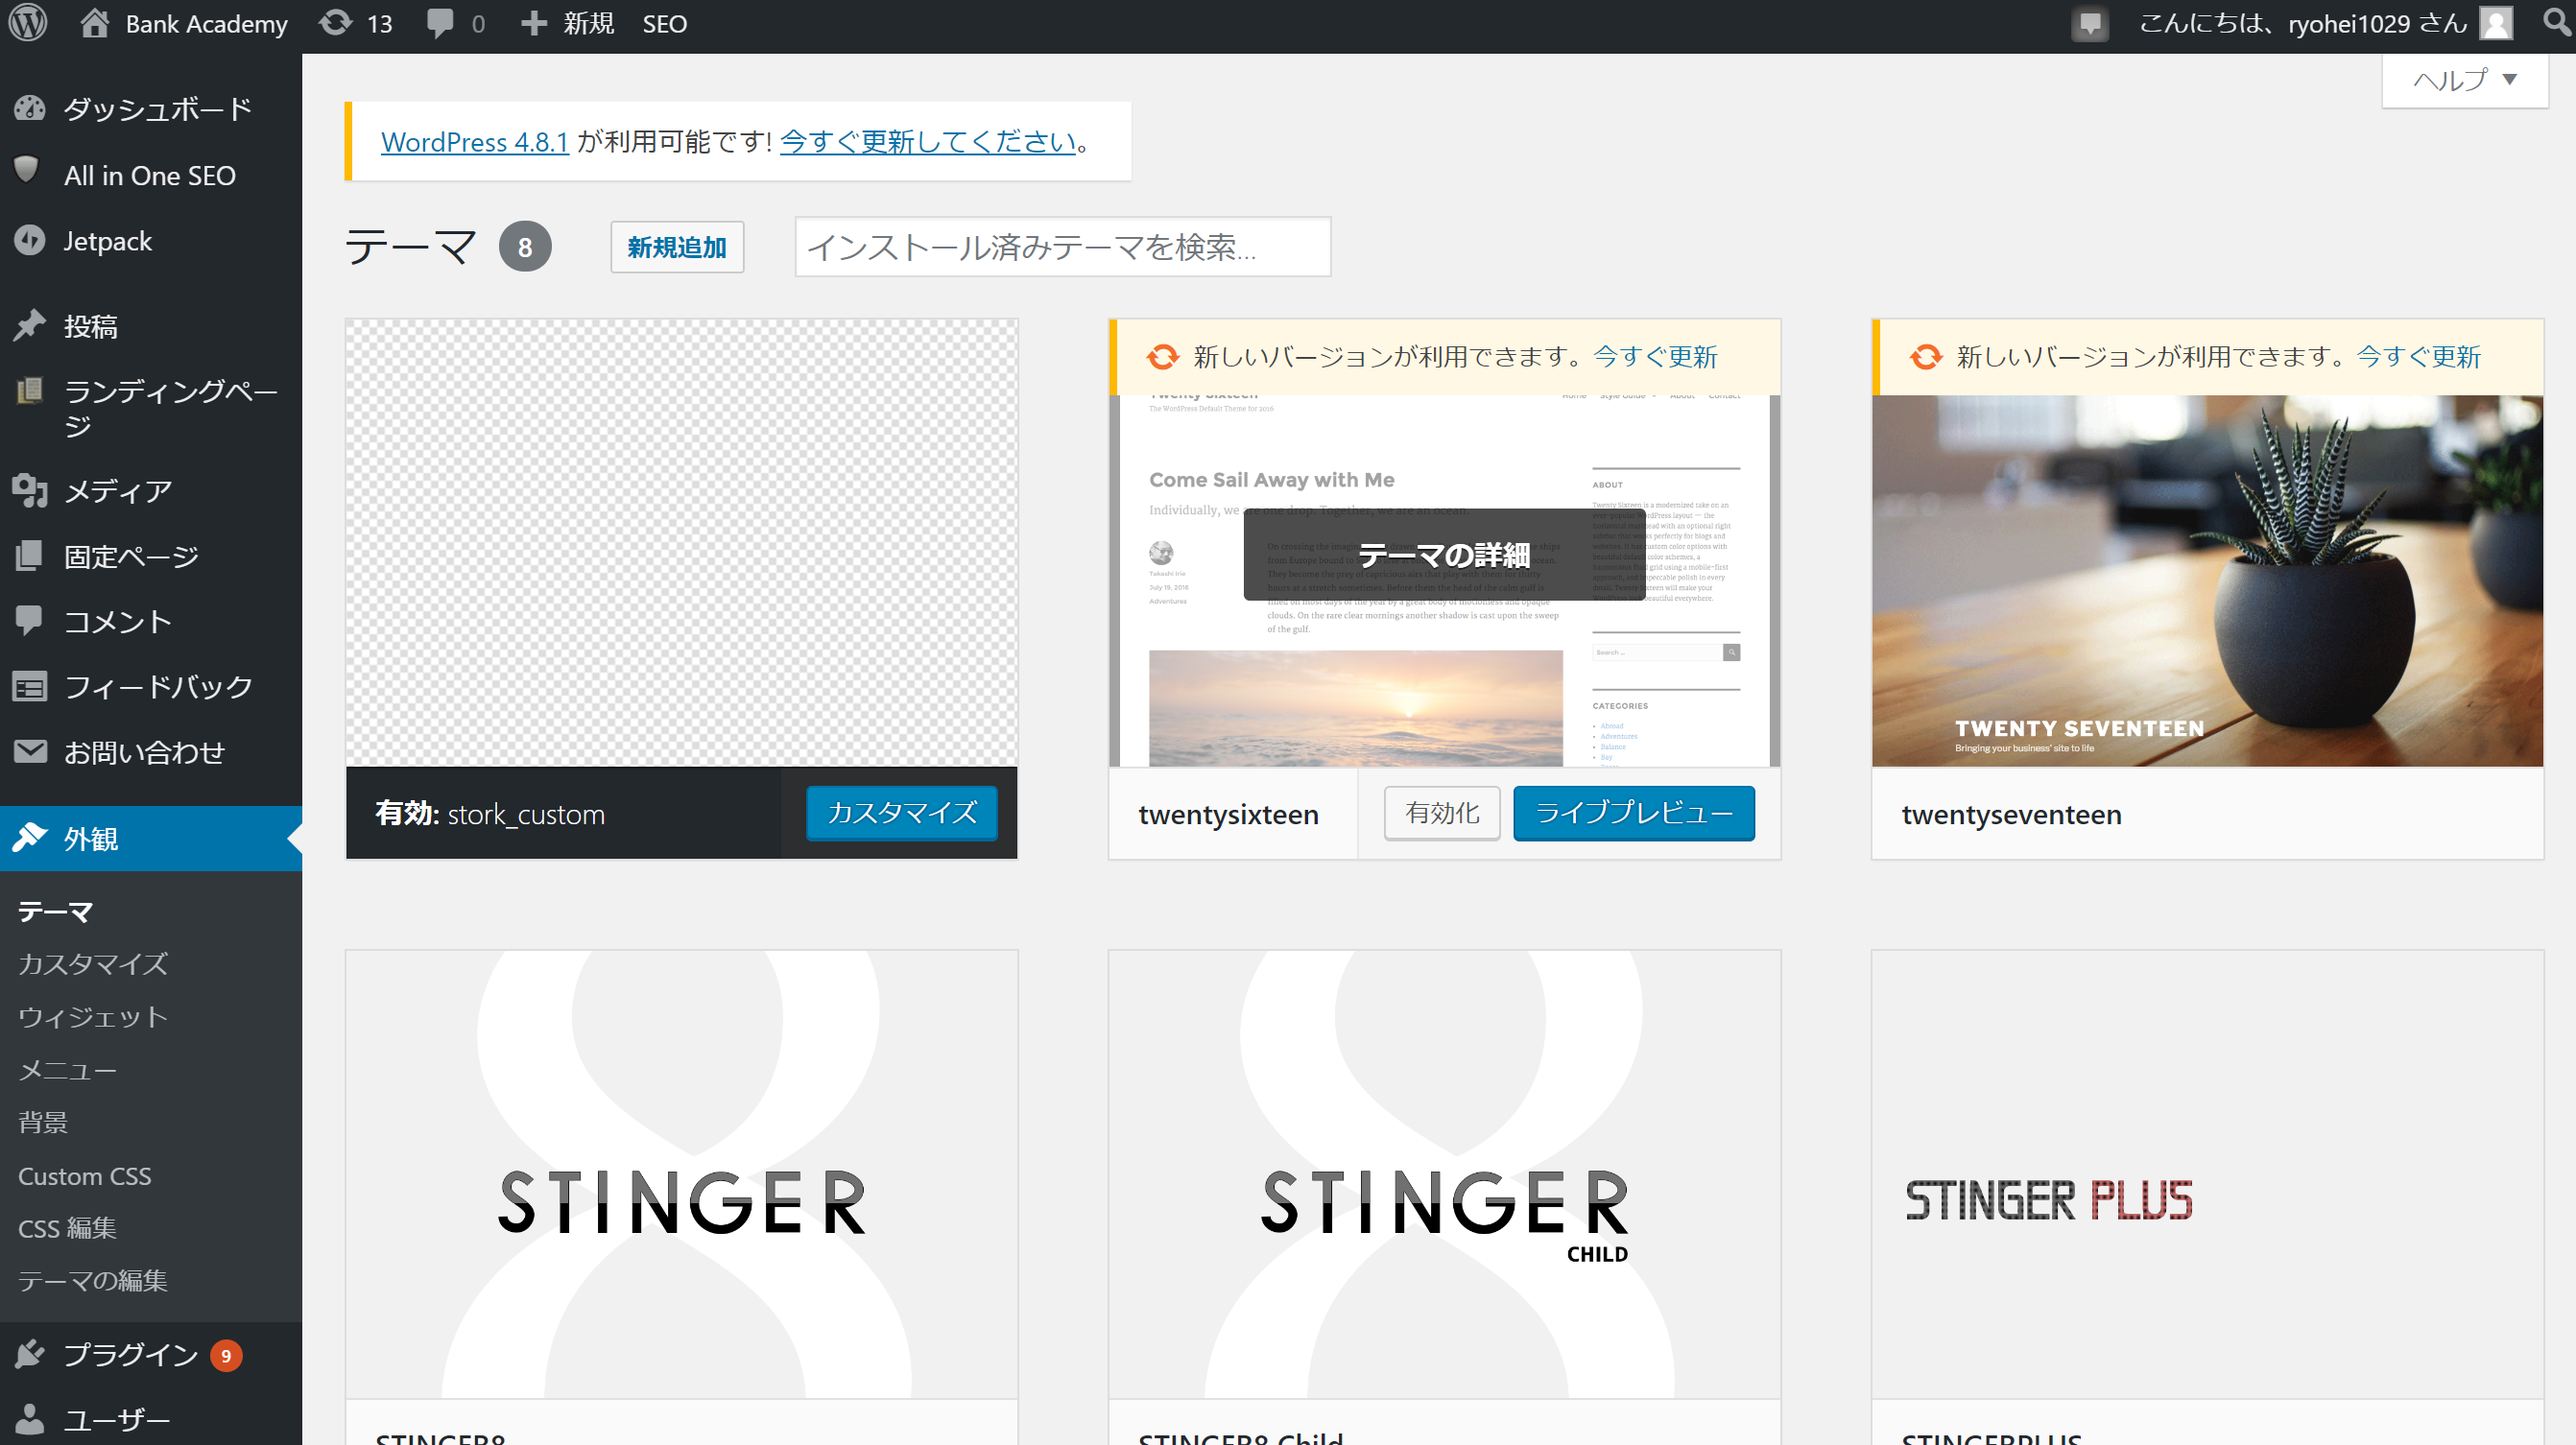Click the theme count badge 8
Screen dimensions: 2576x1445
coord(525,247)
